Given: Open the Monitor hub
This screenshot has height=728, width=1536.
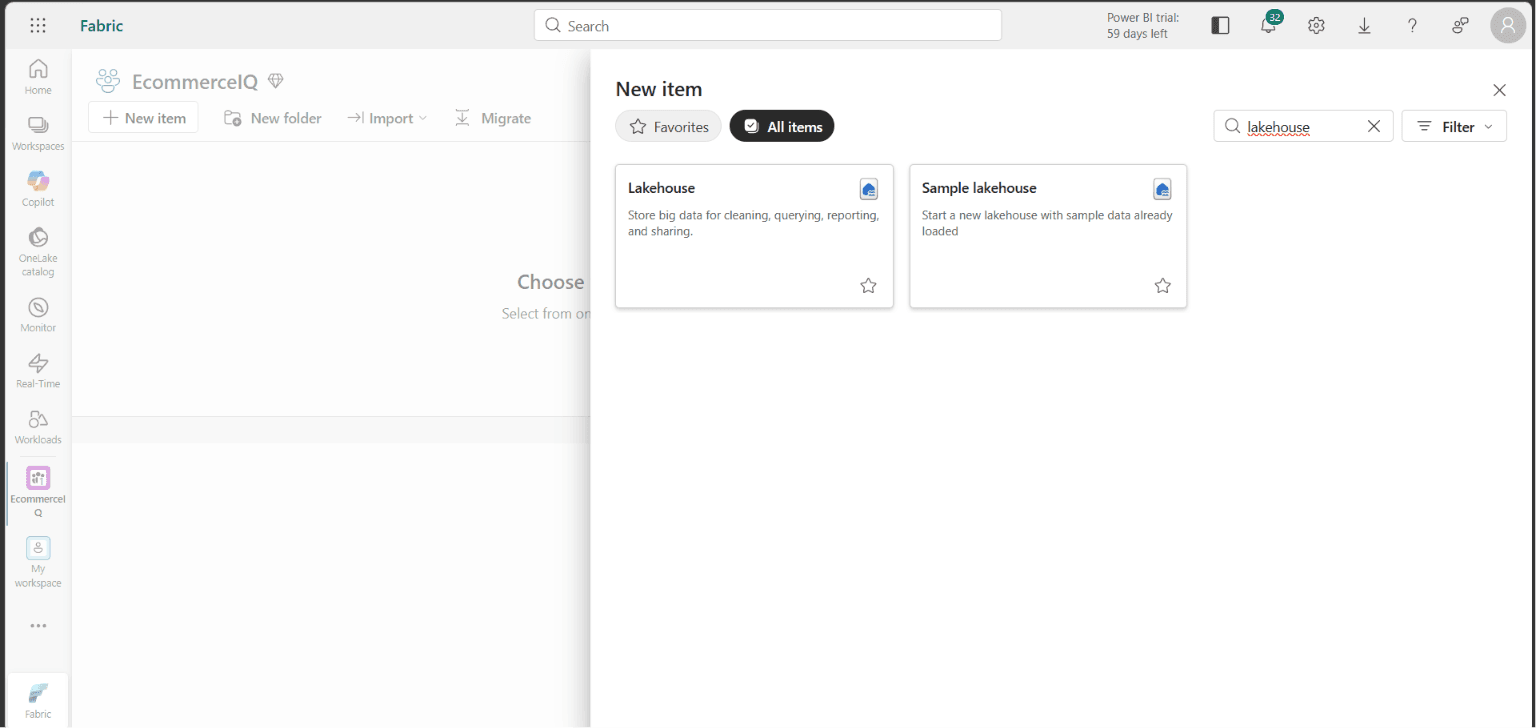Looking at the screenshot, I should (38, 315).
